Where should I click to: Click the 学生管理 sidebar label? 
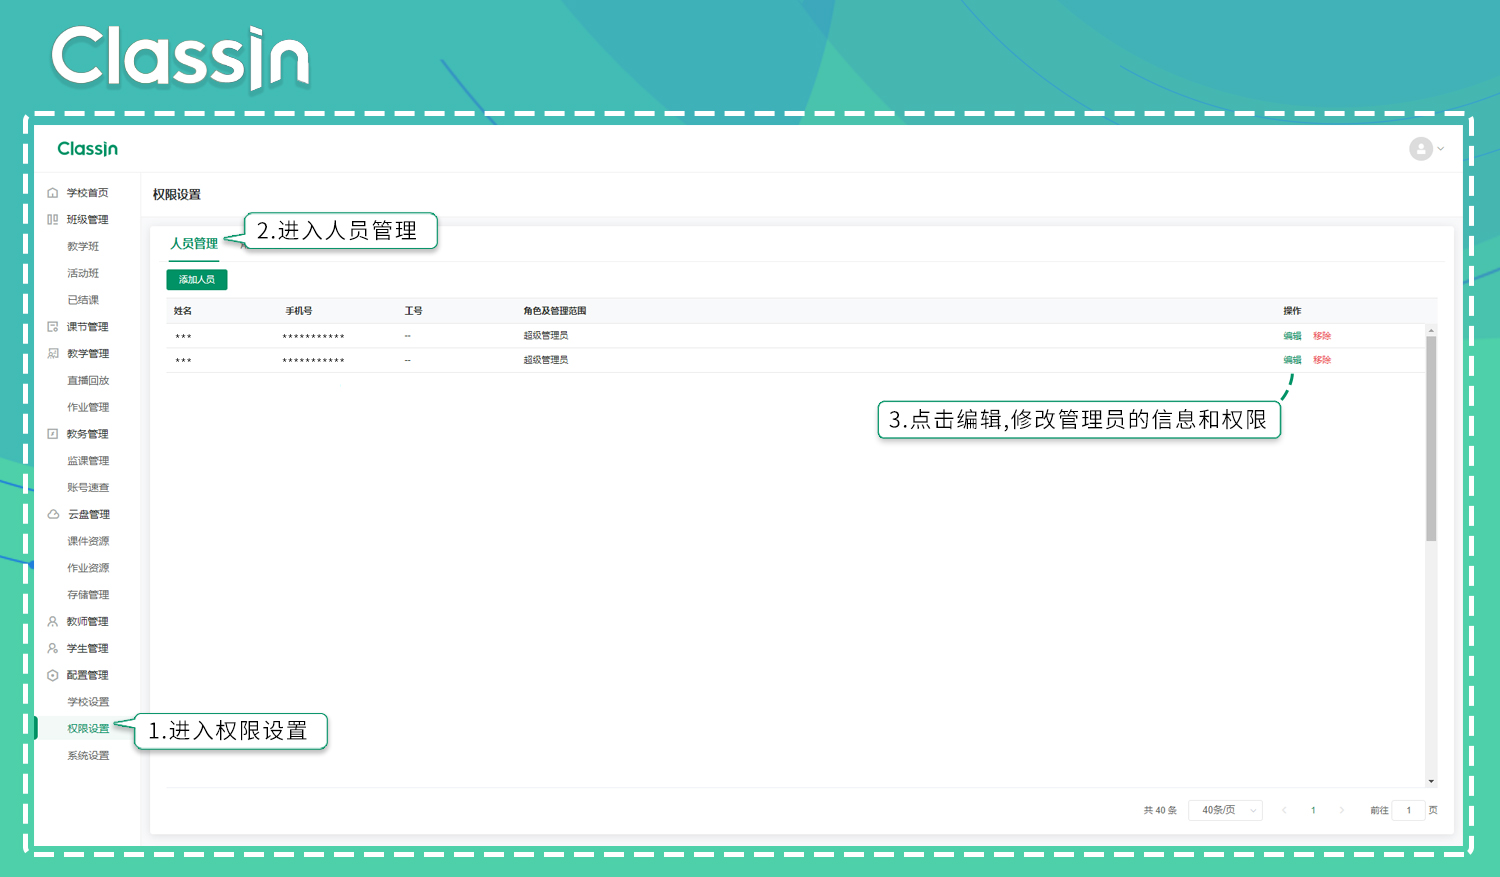(x=88, y=649)
